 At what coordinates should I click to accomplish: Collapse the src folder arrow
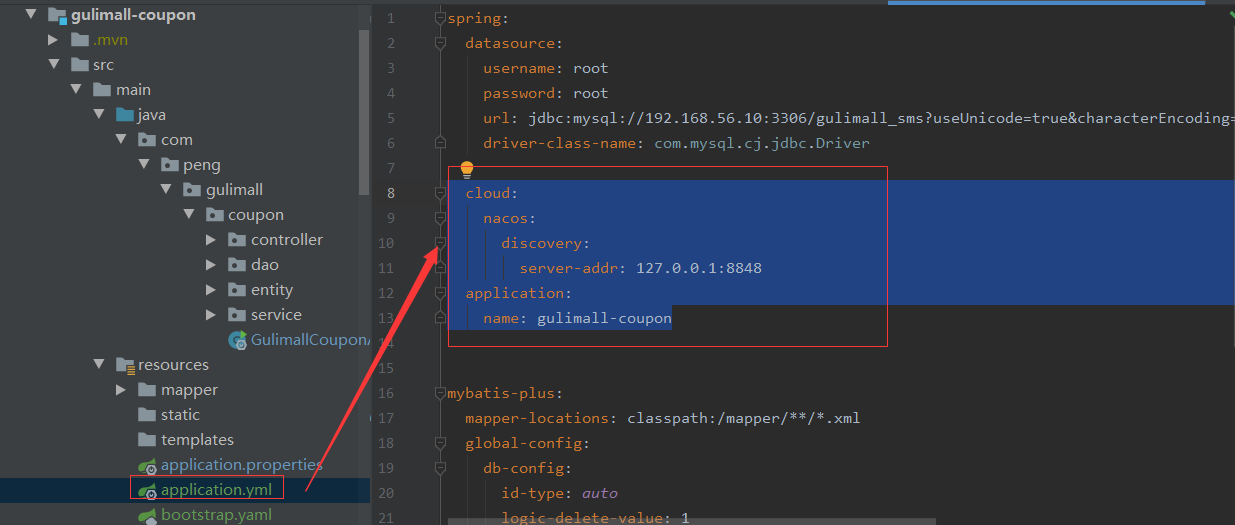point(54,65)
